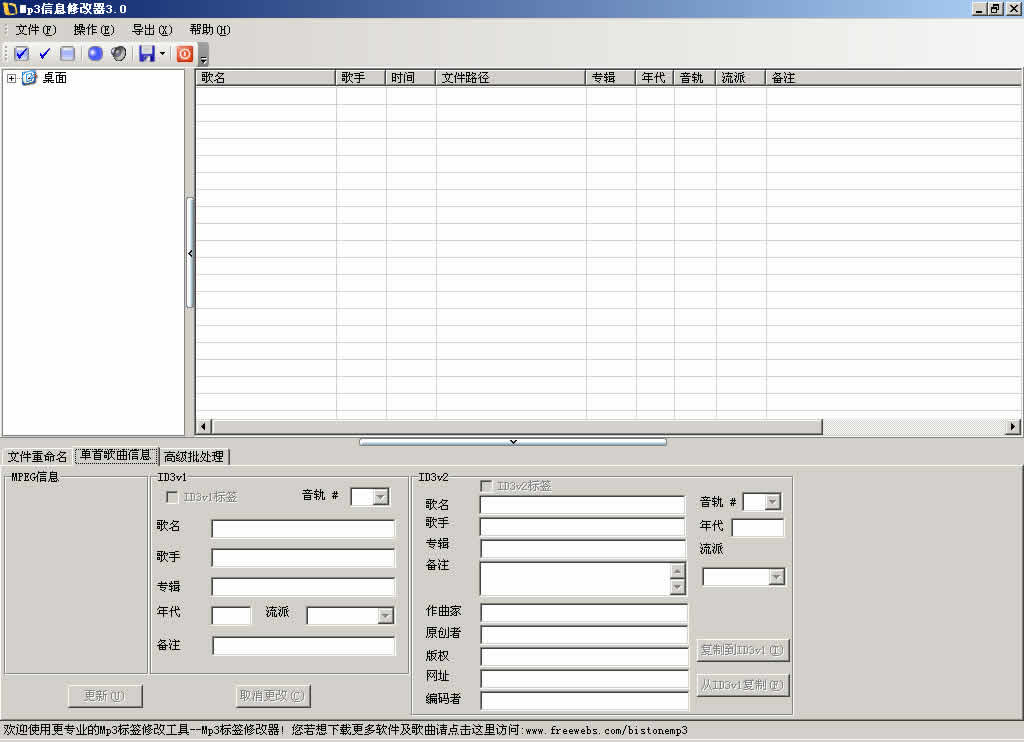The image size is (1024, 742).
Task: Click the blue sphere toolbar icon
Action: point(95,54)
